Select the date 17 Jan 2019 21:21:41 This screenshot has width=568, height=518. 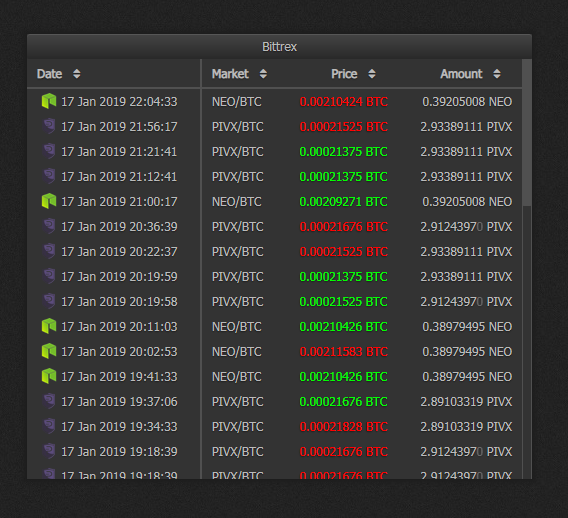119,152
